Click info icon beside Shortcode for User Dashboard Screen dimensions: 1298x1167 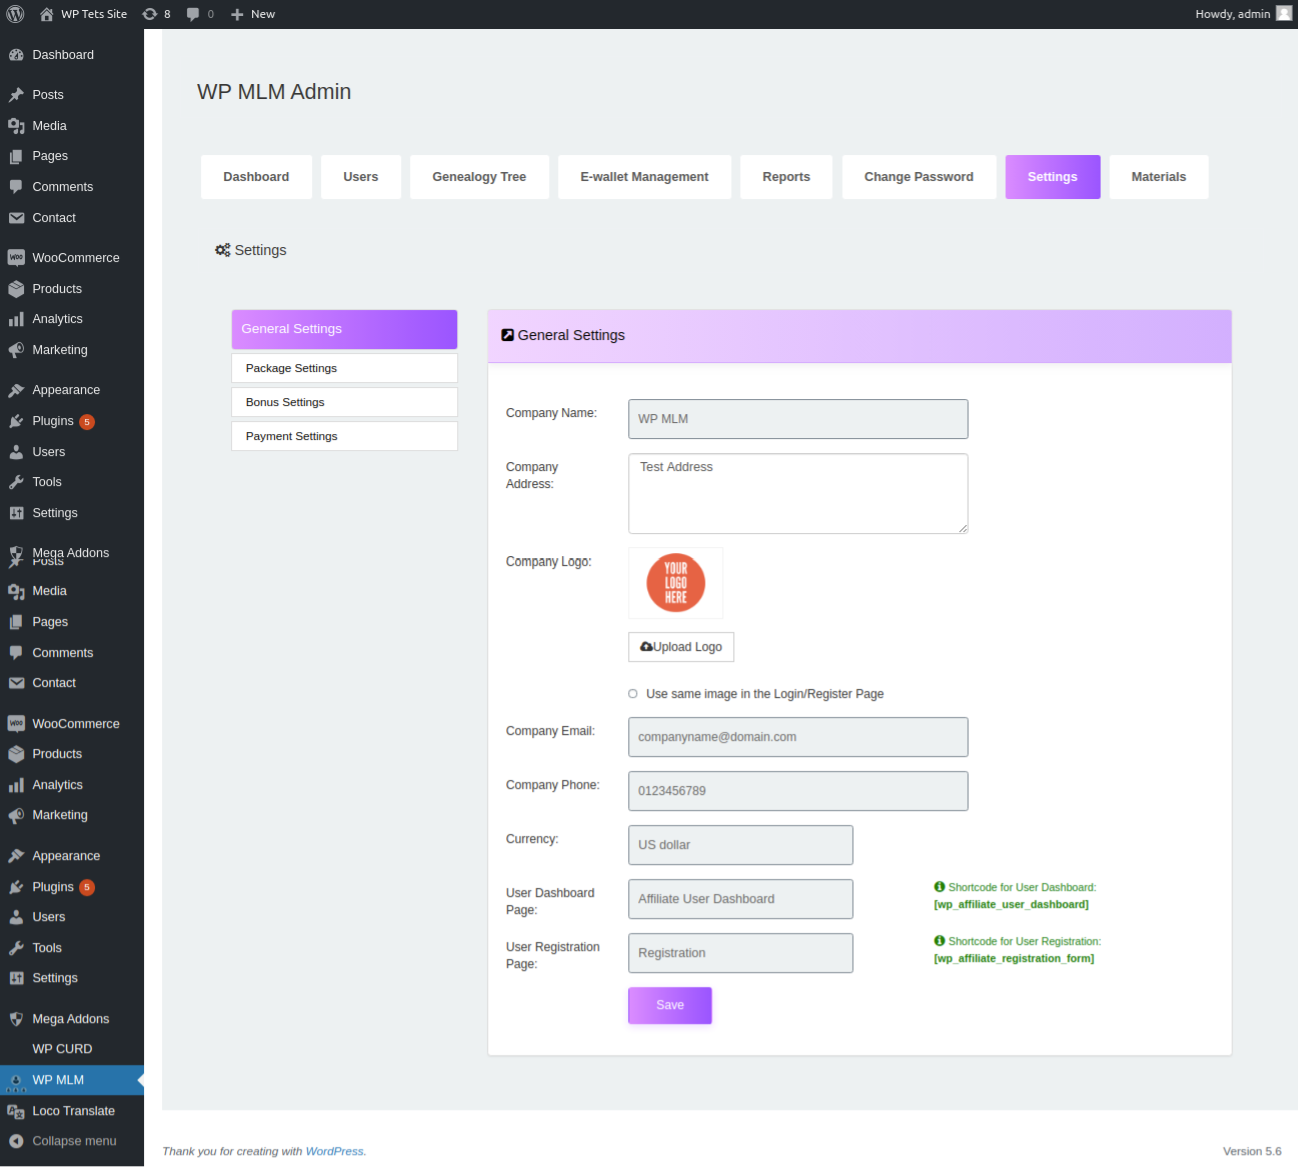[x=940, y=887]
